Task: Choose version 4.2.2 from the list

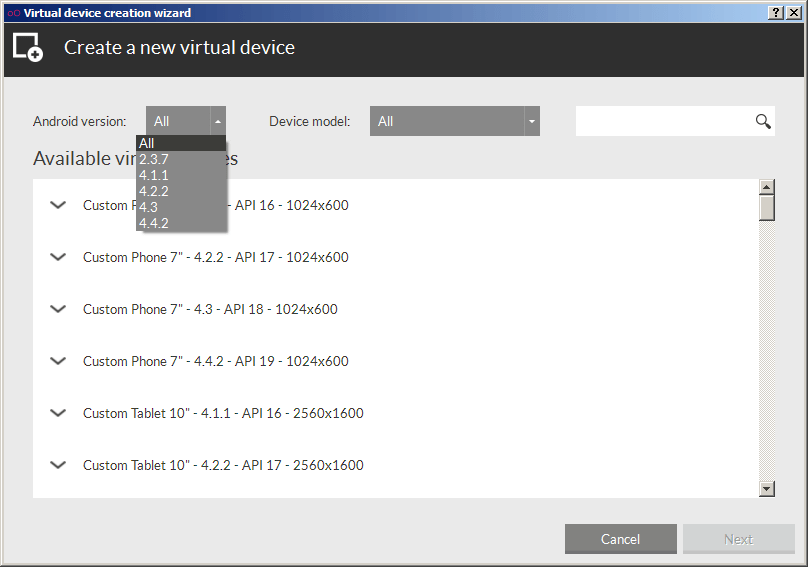Action: [x=180, y=191]
